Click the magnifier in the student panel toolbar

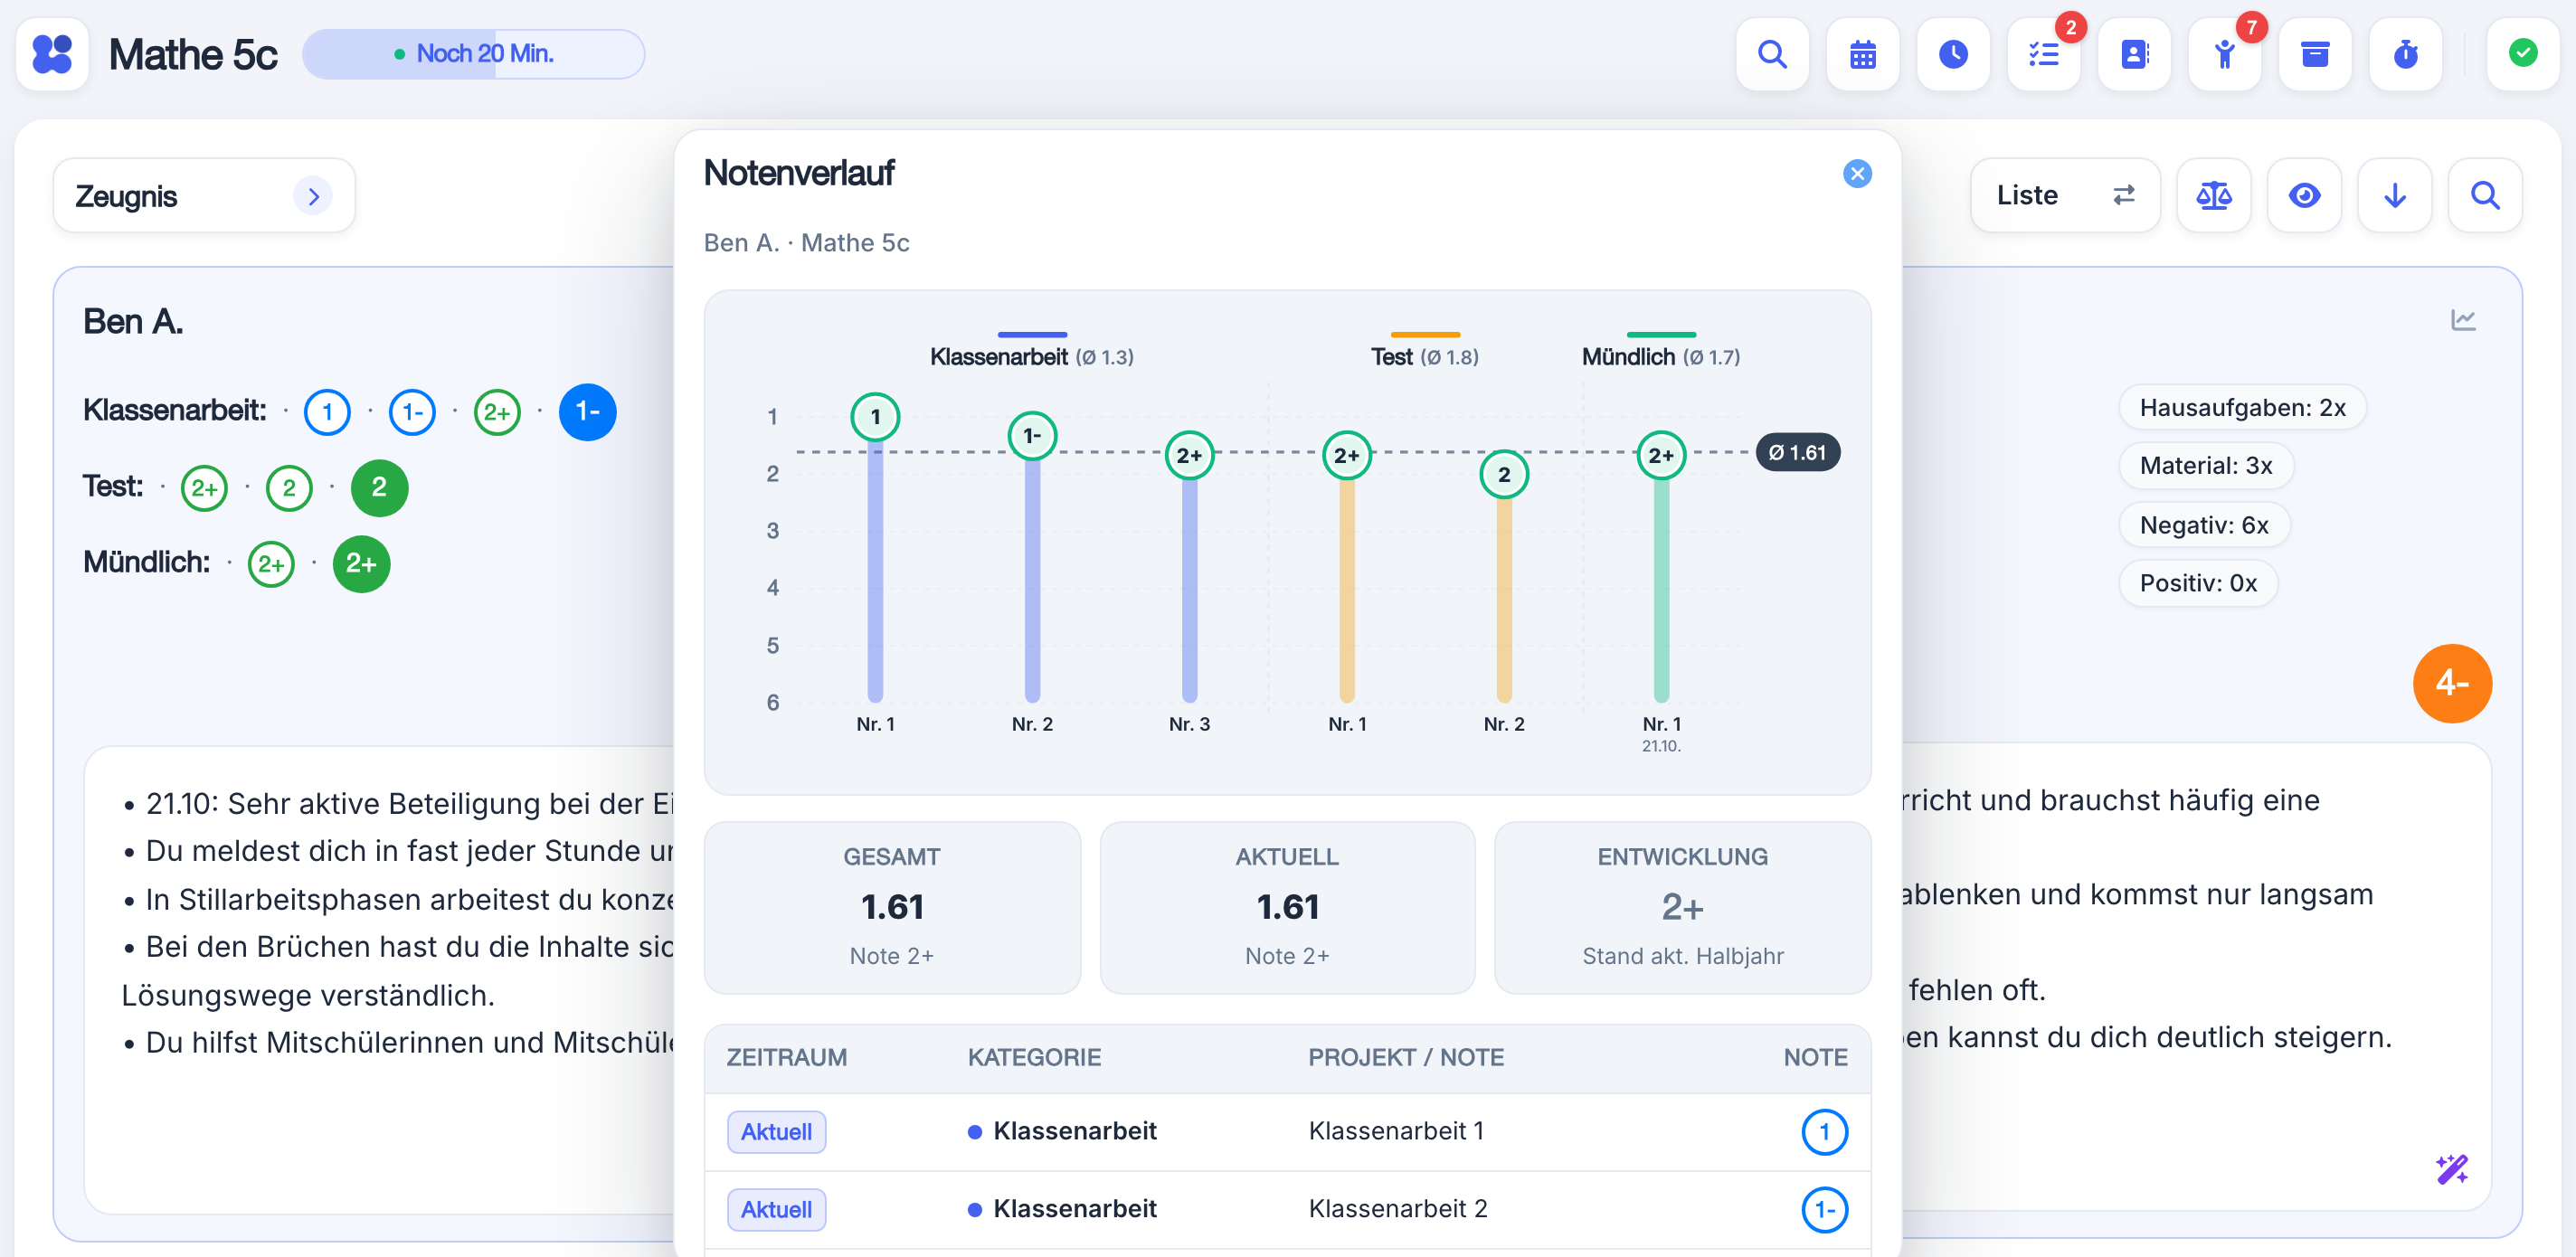(2485, 195)
